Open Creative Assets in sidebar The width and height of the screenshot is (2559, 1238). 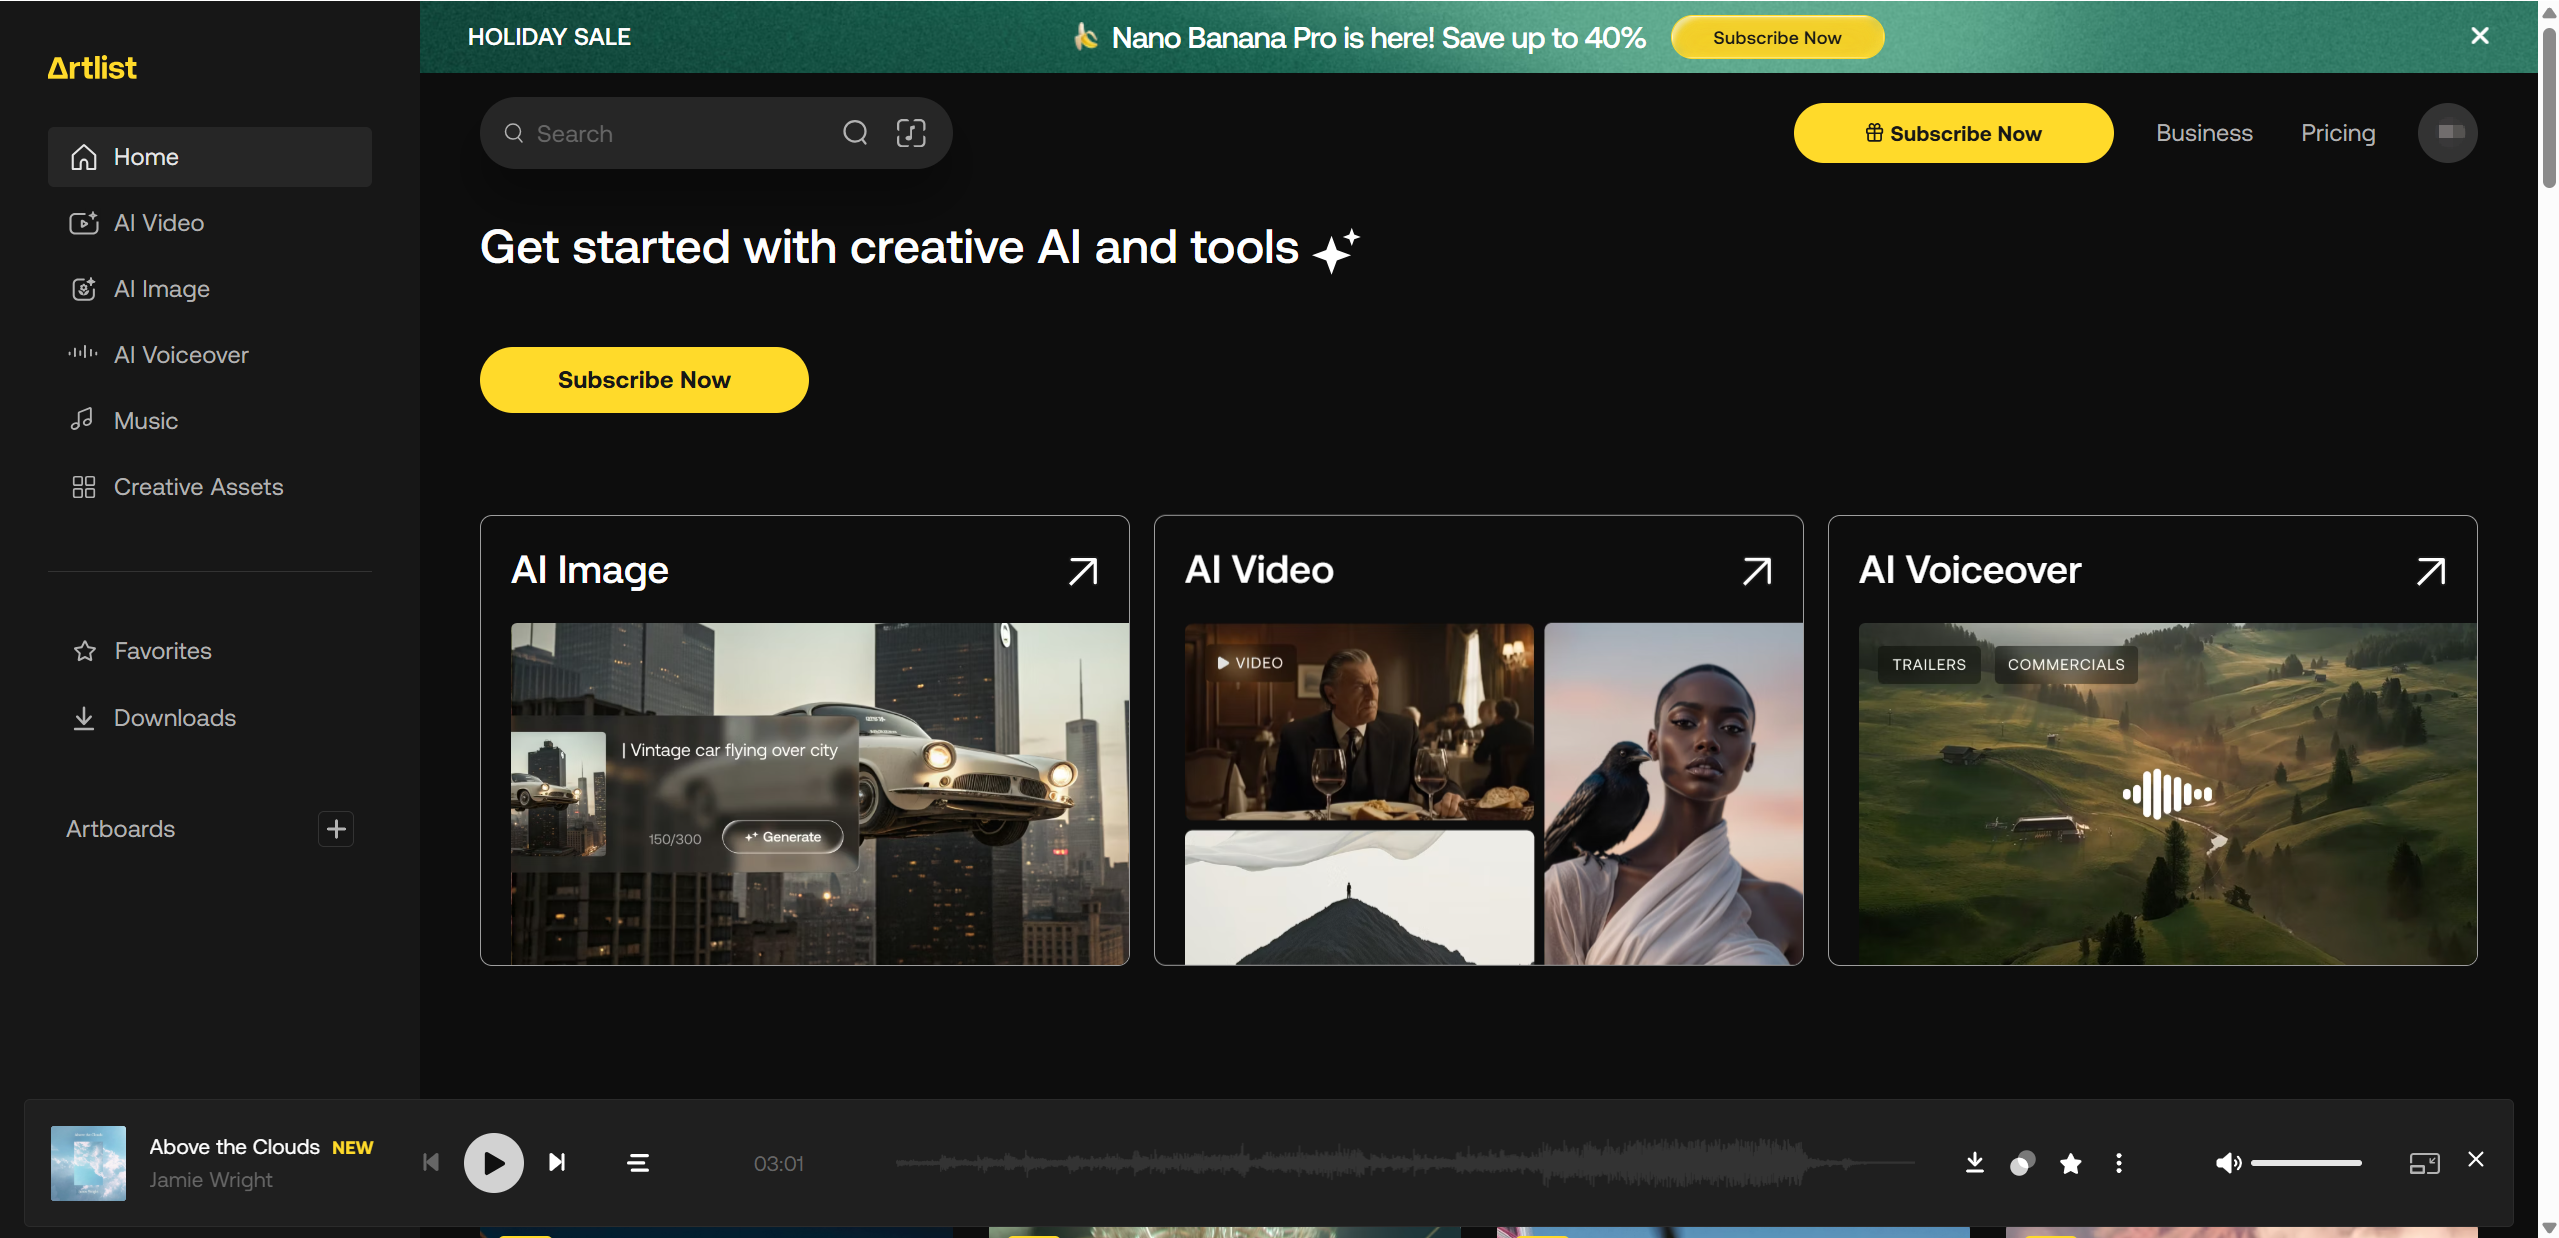pyautogui.click(x=198, y=487)
